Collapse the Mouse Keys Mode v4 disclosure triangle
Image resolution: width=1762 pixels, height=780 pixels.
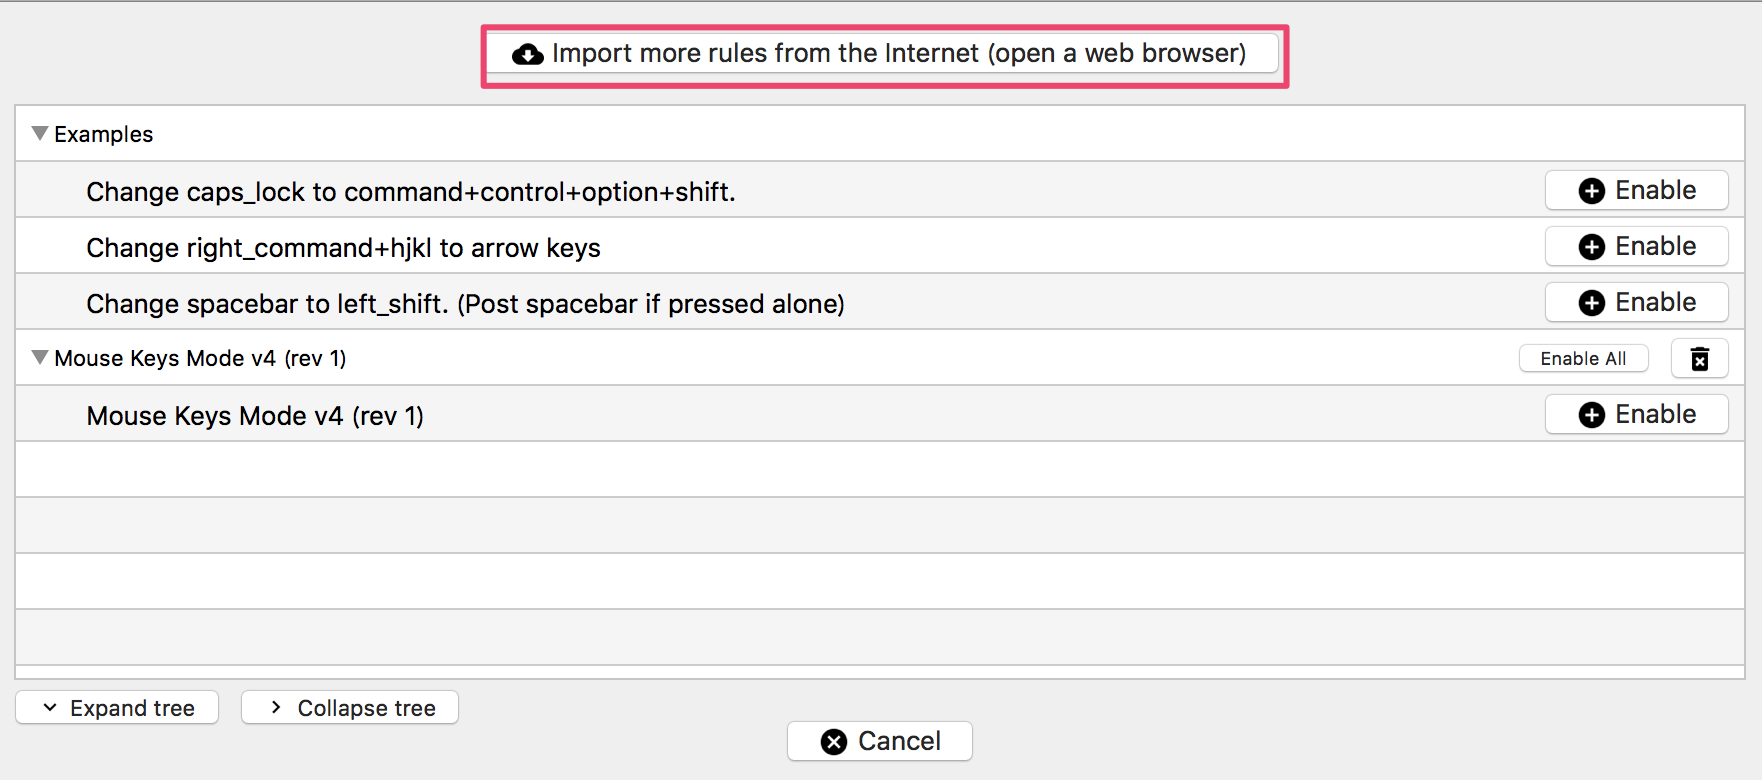39,357
